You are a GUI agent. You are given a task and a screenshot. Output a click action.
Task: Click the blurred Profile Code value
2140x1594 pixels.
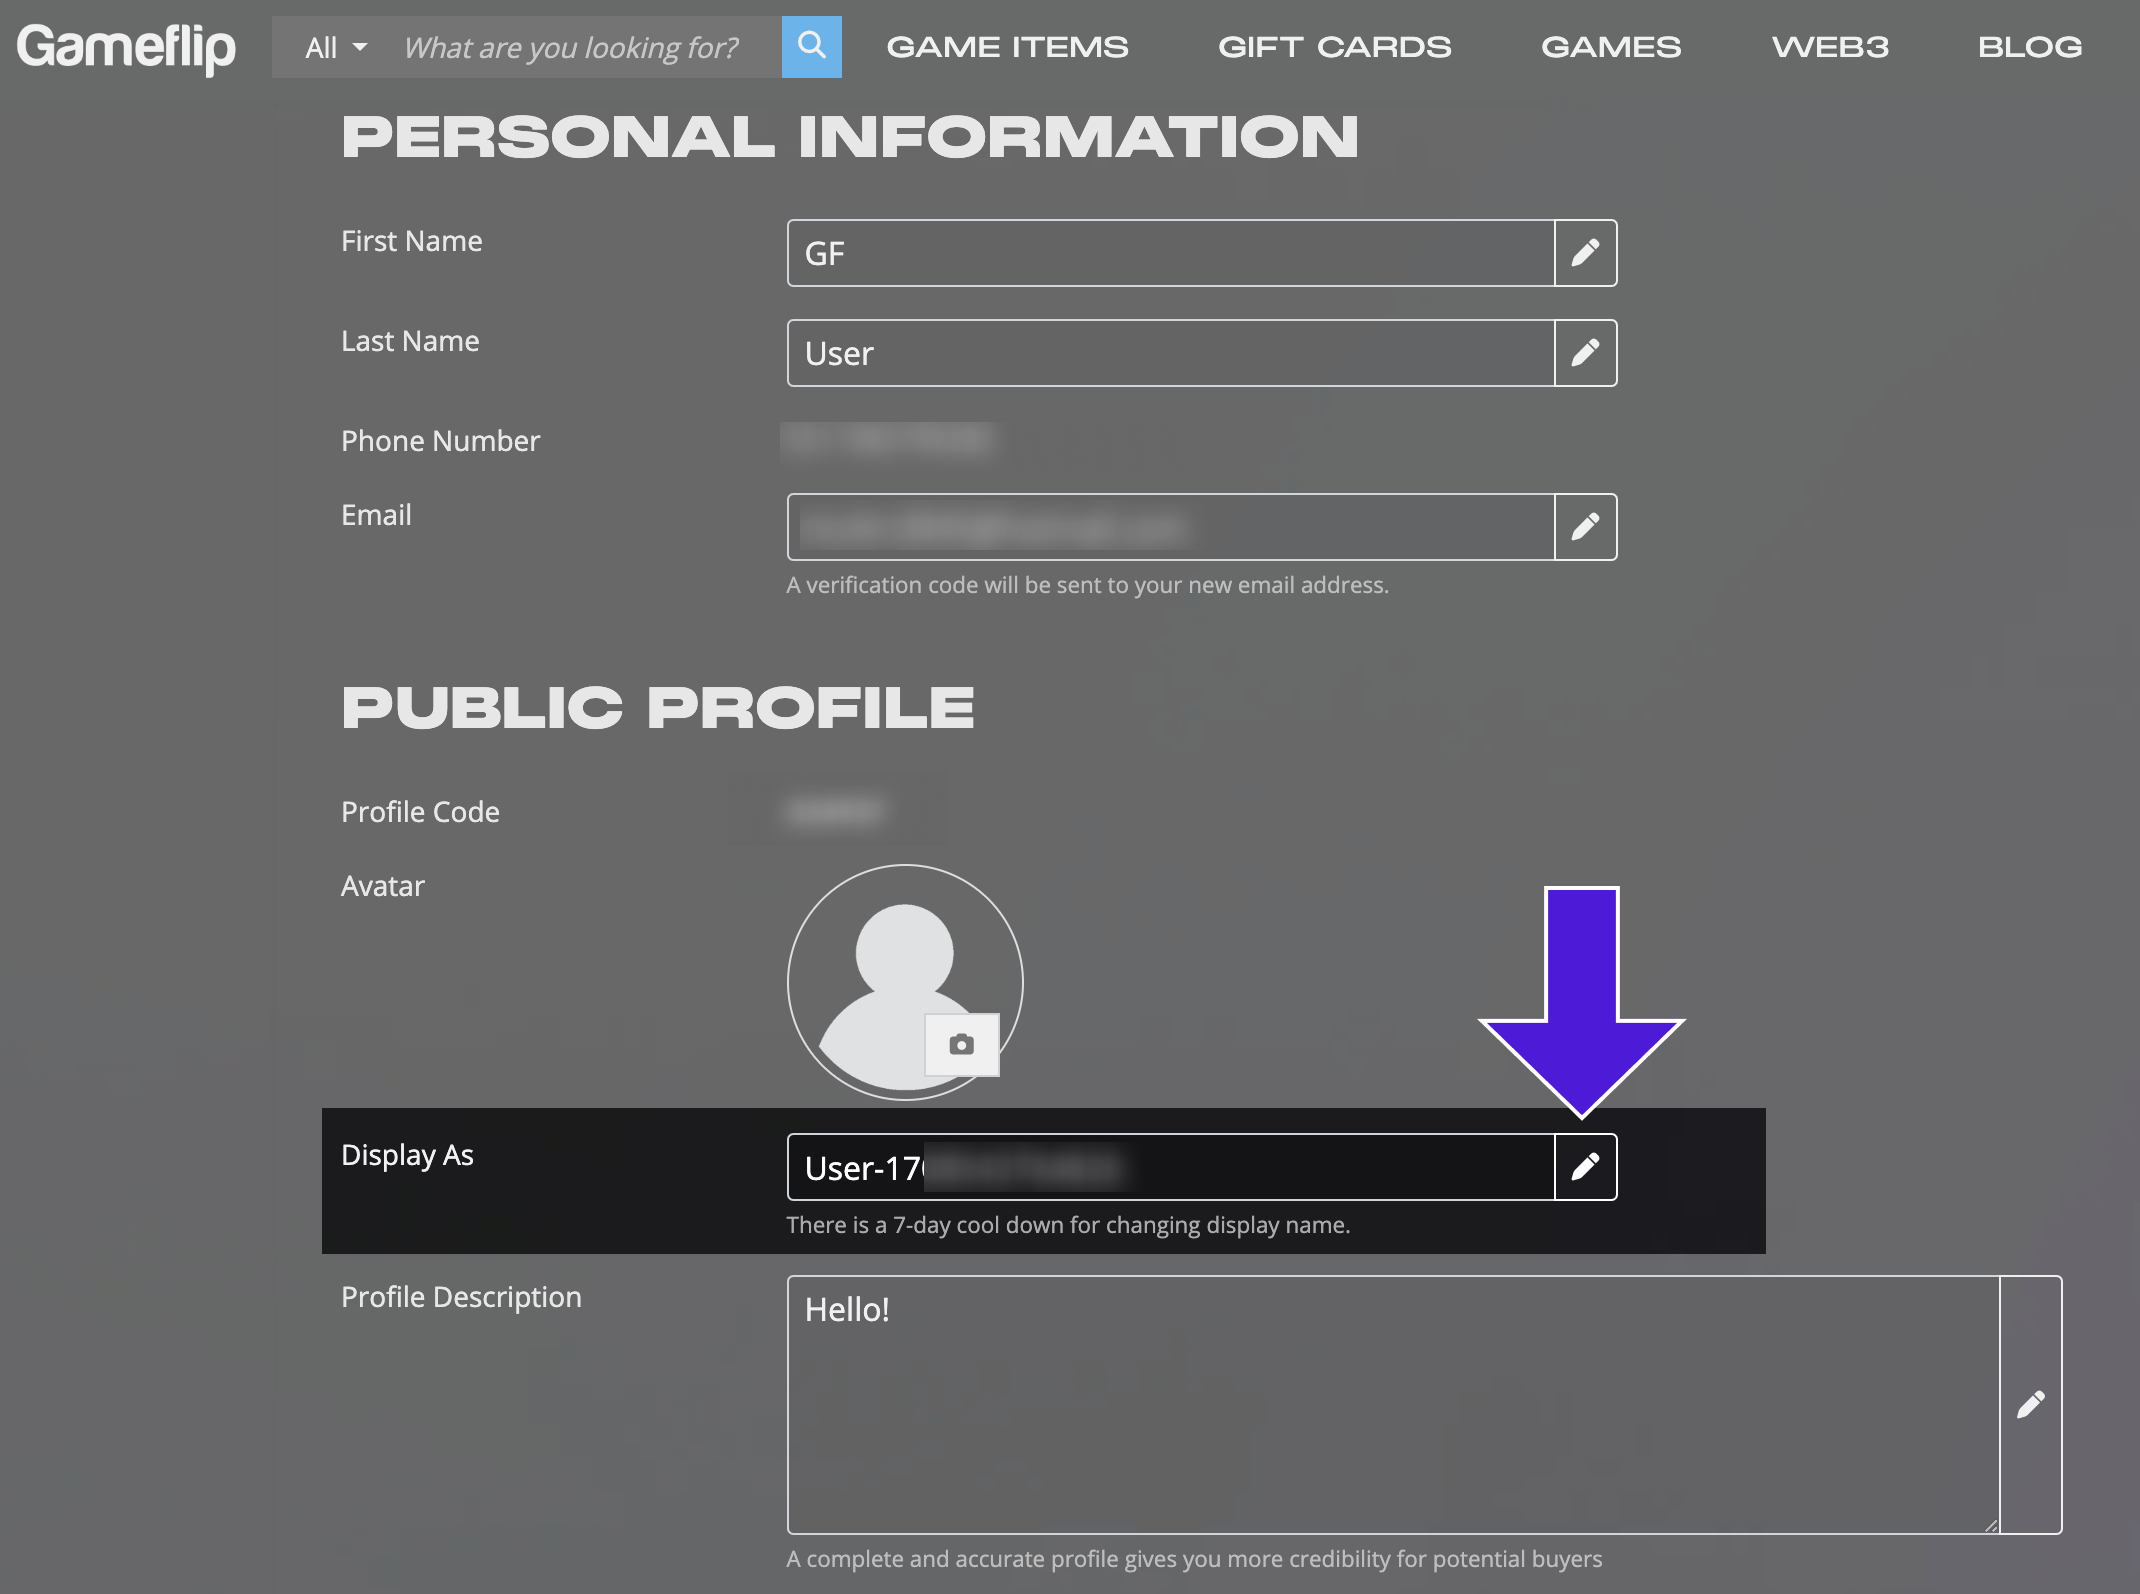tap(835, 811)
